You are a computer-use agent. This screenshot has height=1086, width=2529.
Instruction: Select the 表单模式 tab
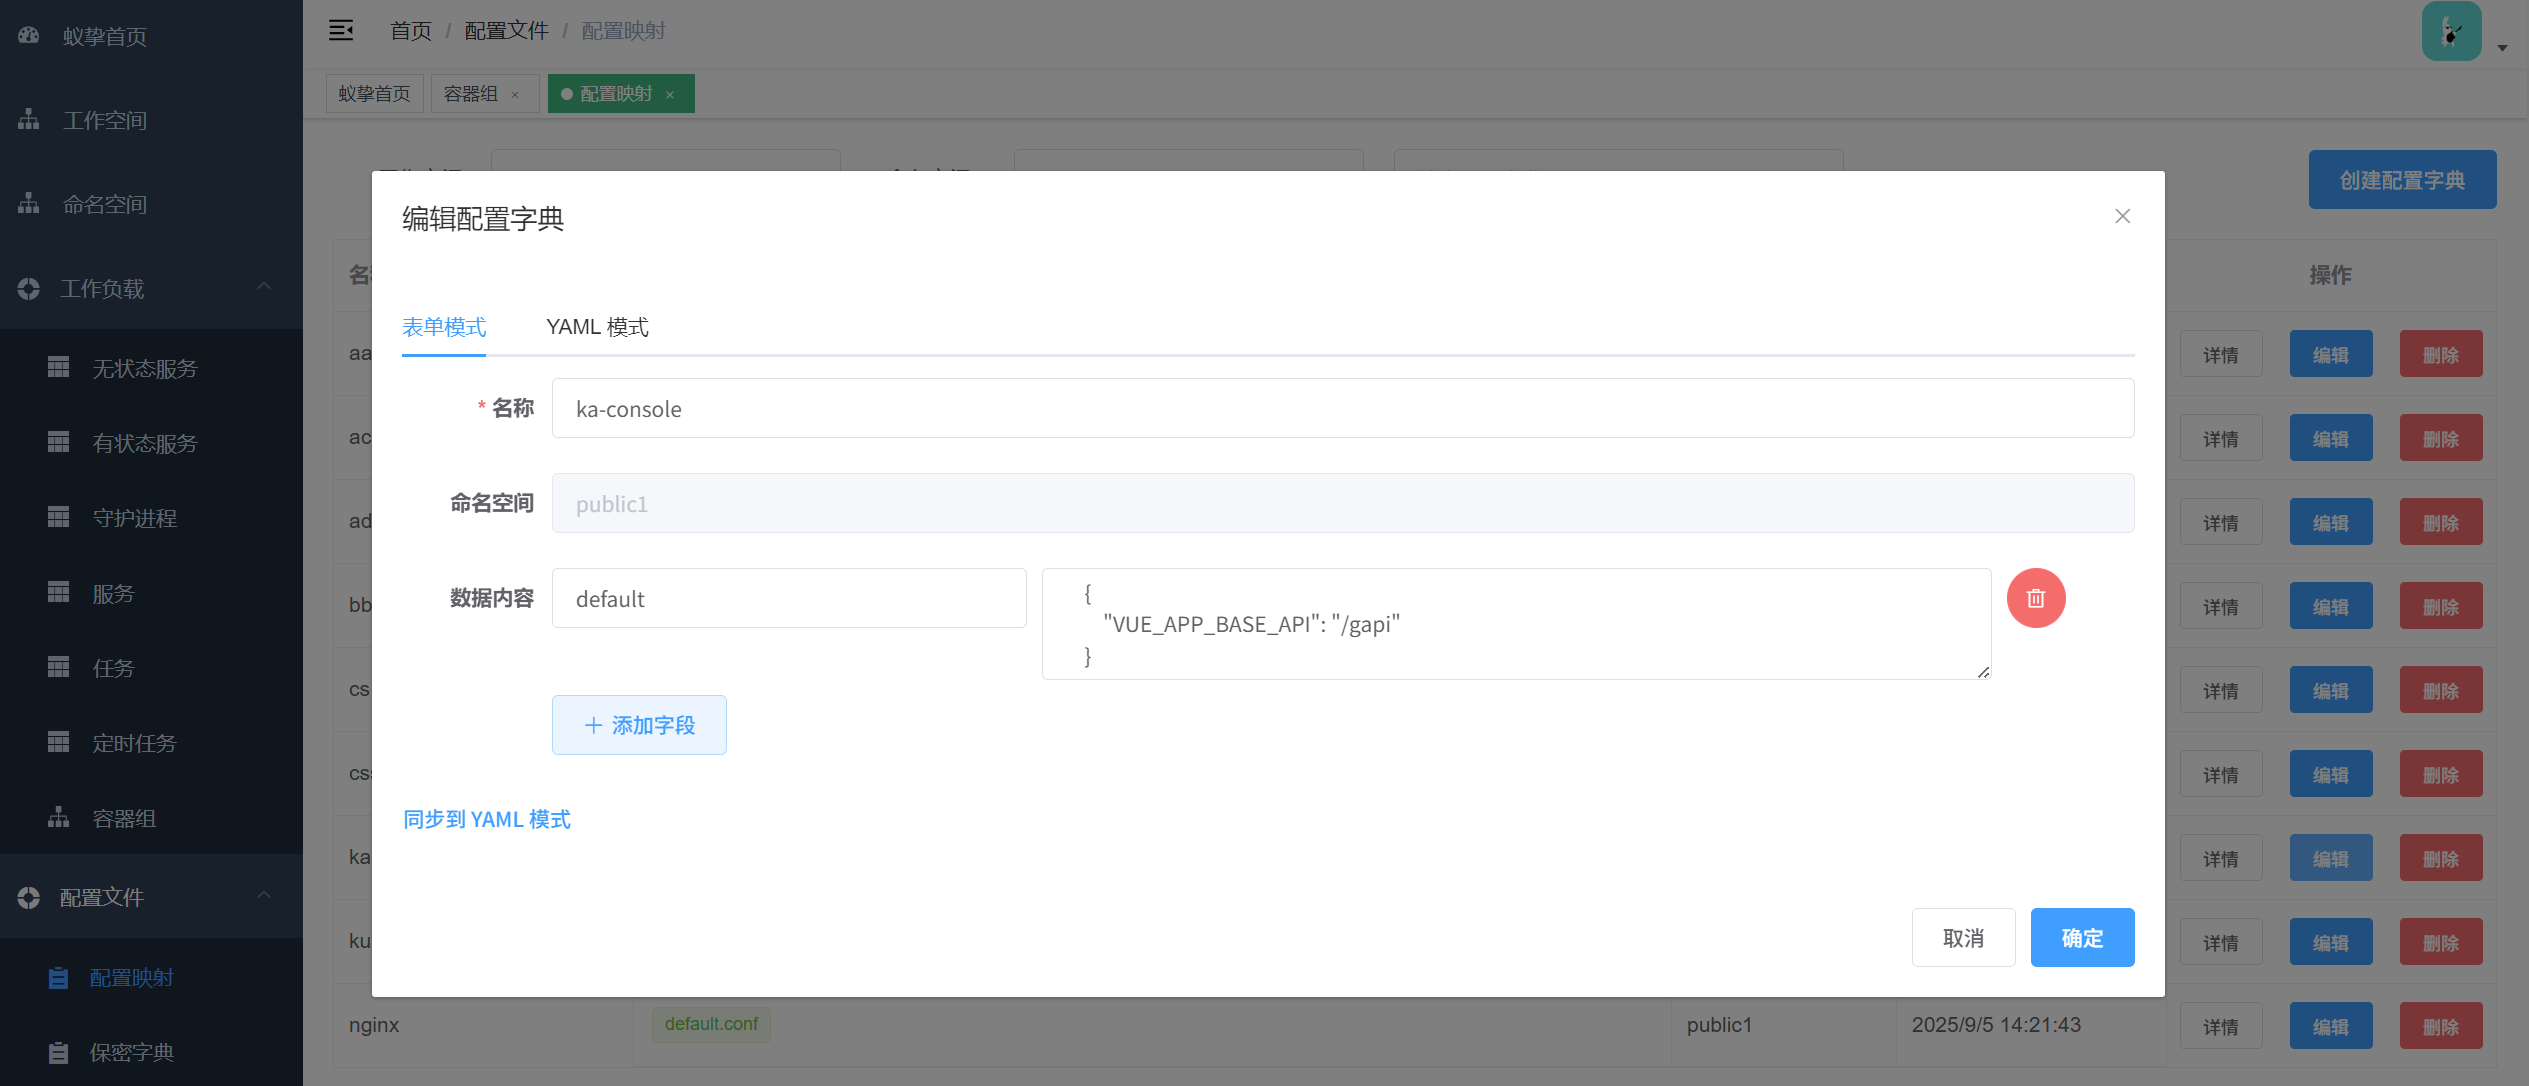[x=443, y=327]
